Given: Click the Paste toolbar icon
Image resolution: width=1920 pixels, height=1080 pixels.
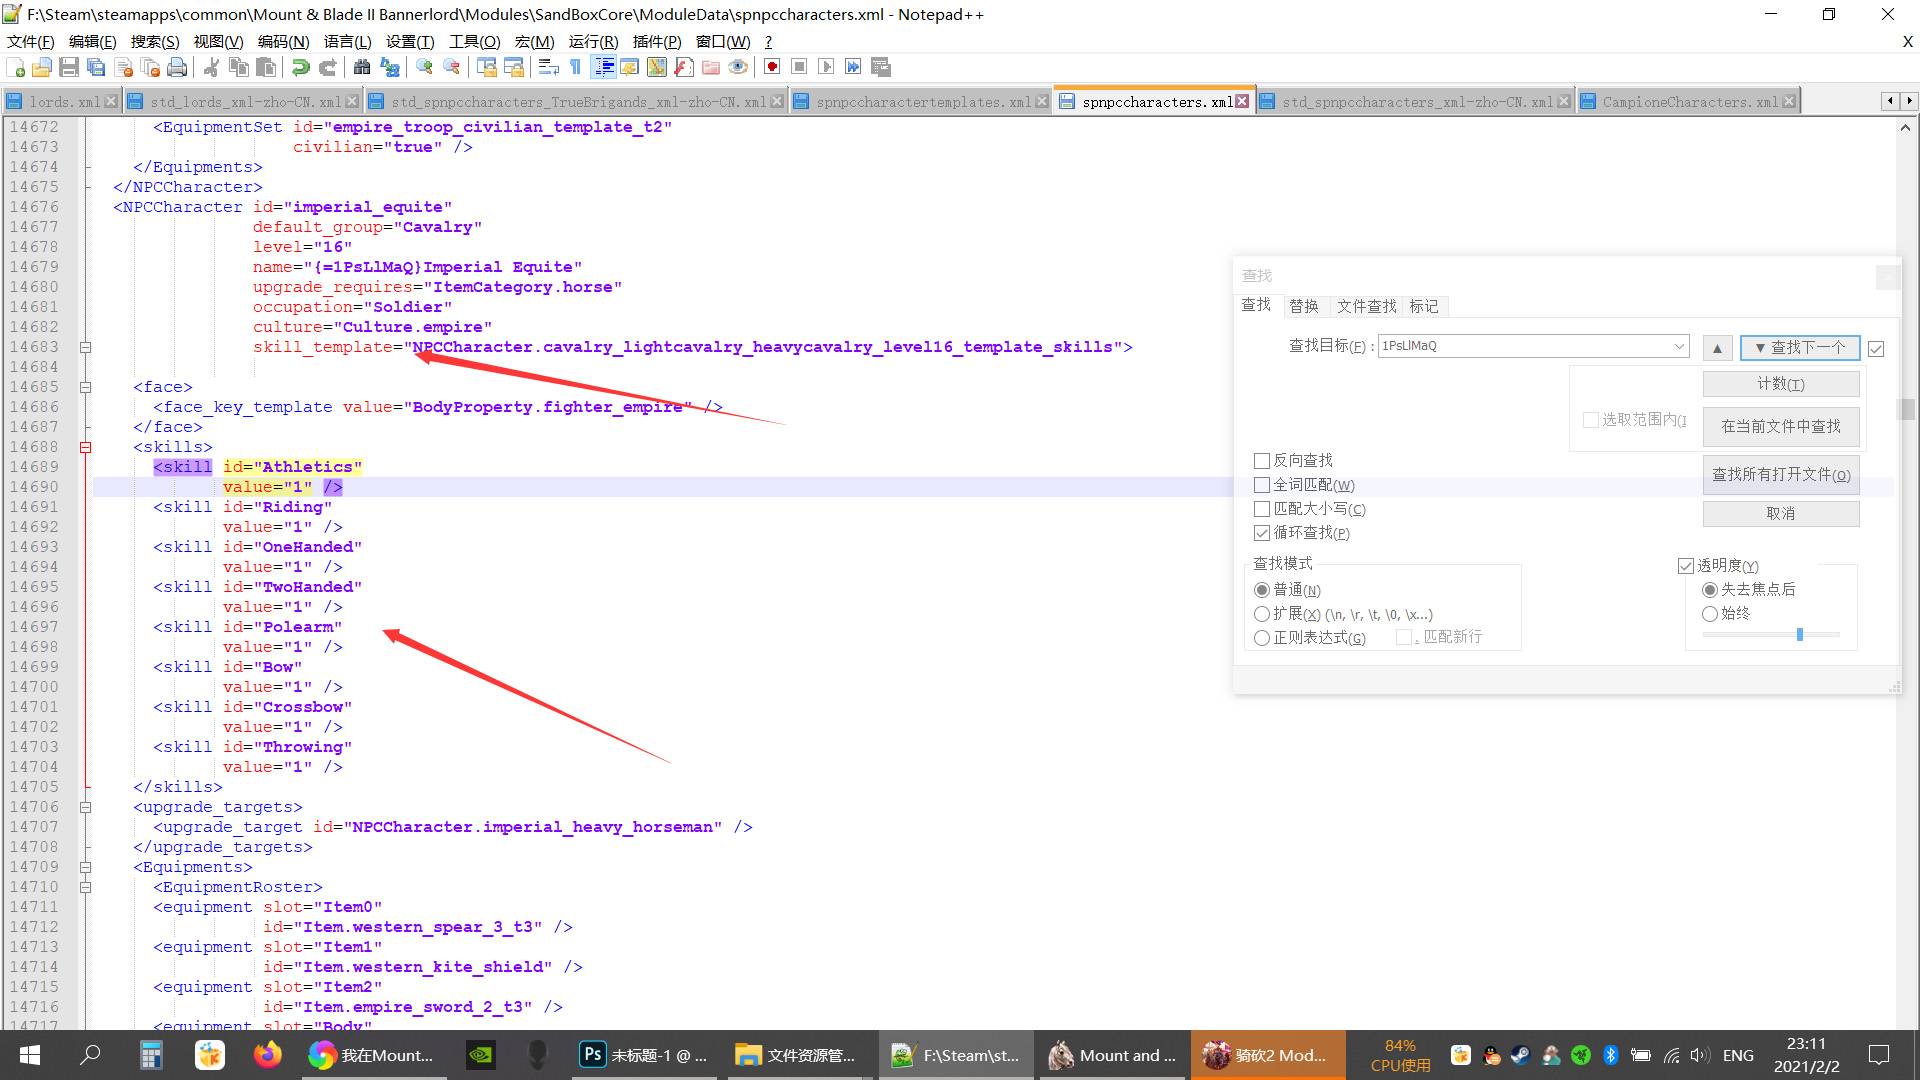Looking at the screenshot, I should (265, 67).
